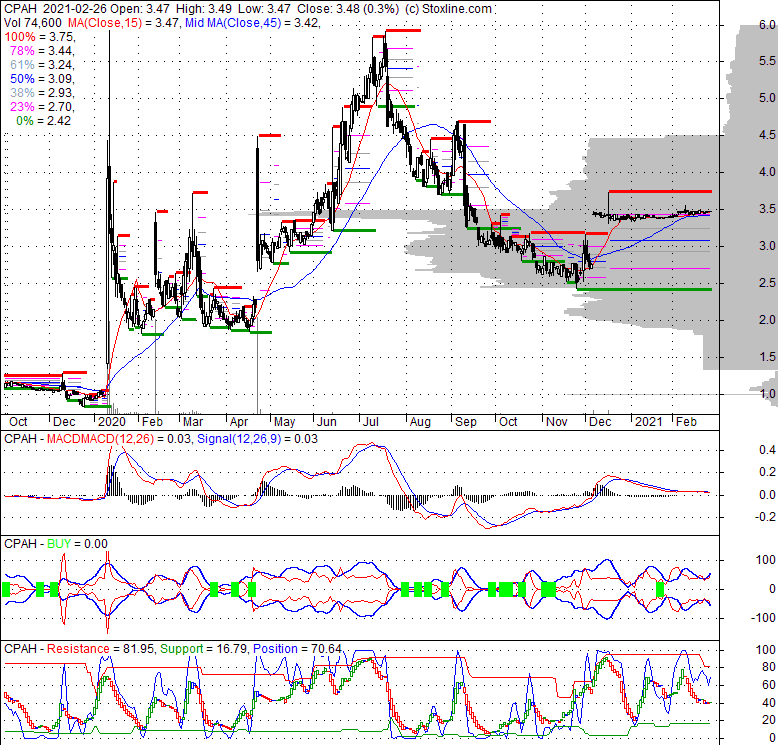Viewport: 780px width, 745px height.
Task: Click the Vol 74,600 label
Action: (32, 23)
